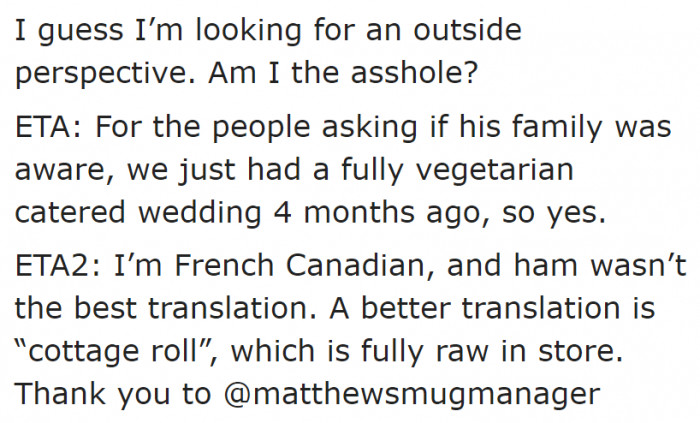Click the phrase "A better translation is"
This screenshot has width=700, height=423.
point(492,308)
